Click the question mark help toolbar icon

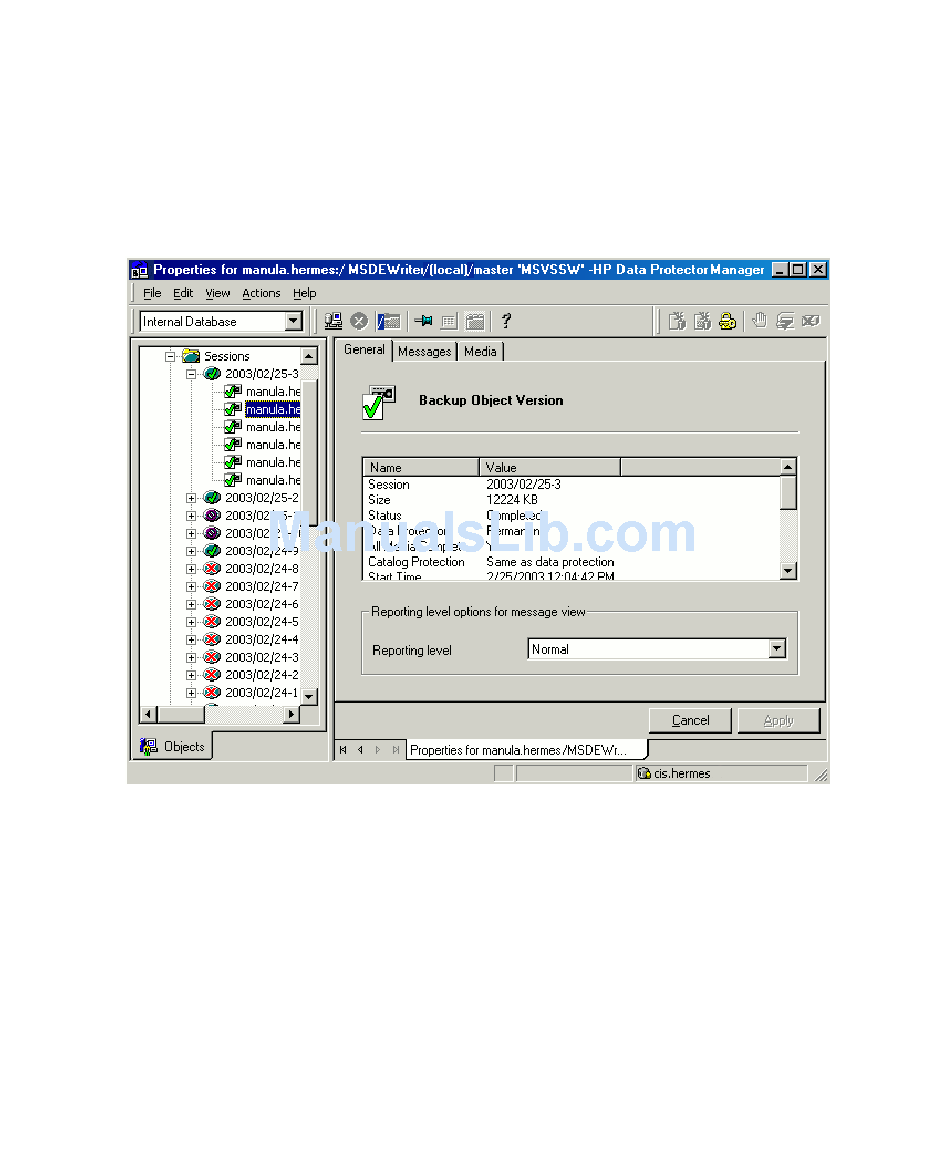tap(506, 321)
